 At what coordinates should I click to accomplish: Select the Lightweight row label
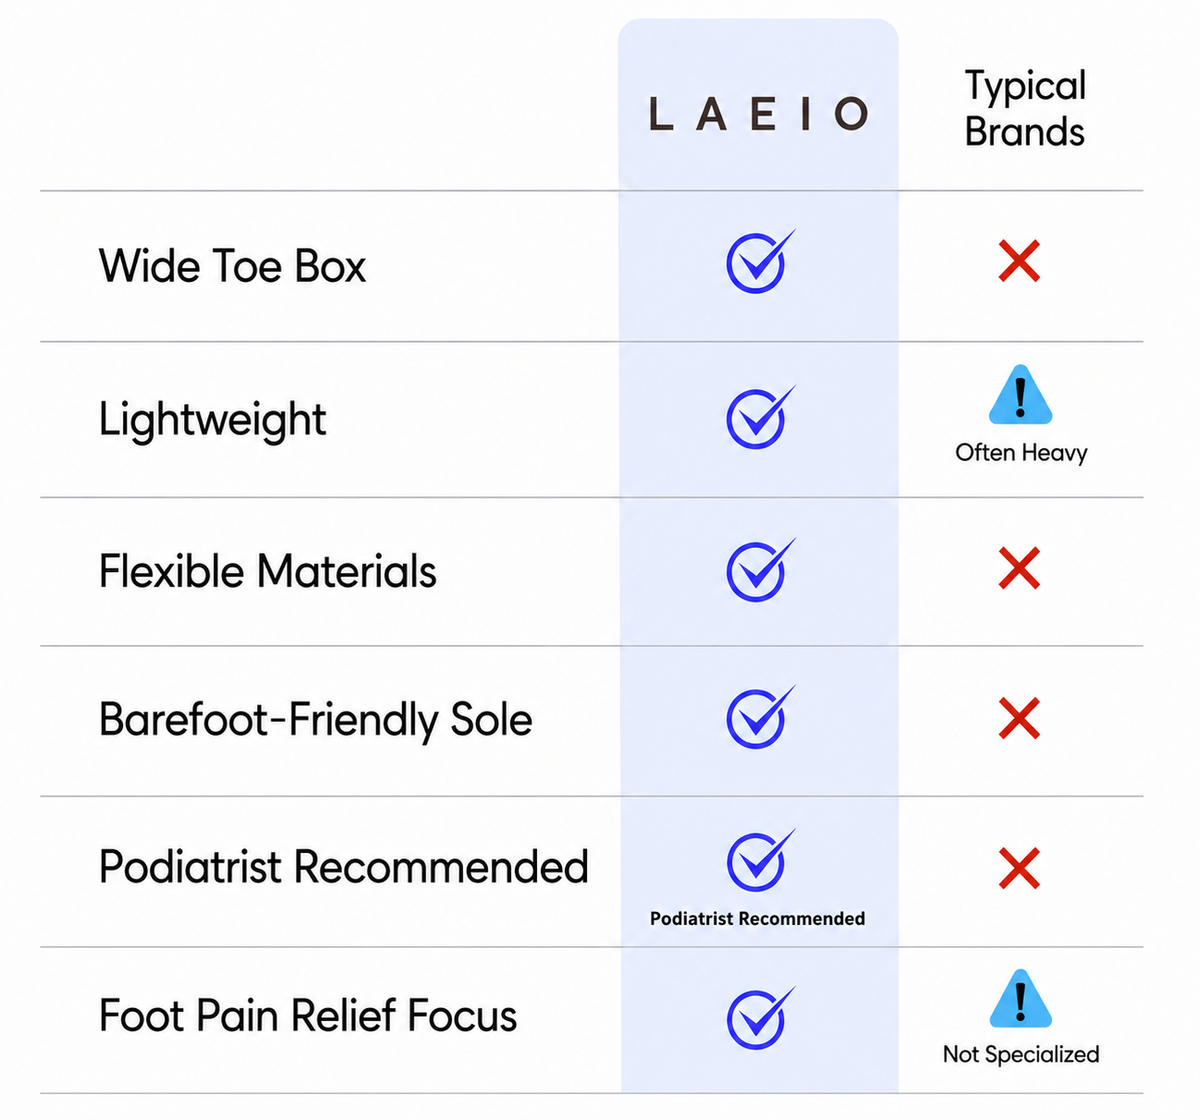click(212, 420)
